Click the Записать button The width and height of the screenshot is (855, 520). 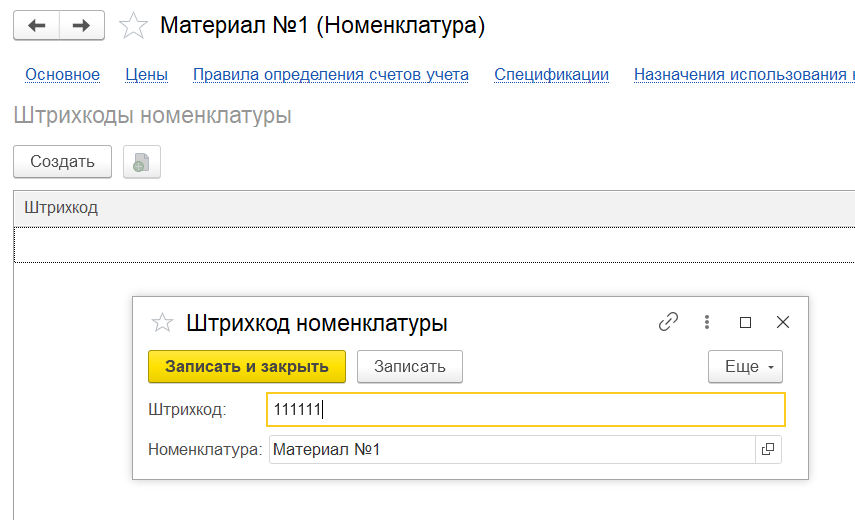pyautogui.click(x=409, y=367)
